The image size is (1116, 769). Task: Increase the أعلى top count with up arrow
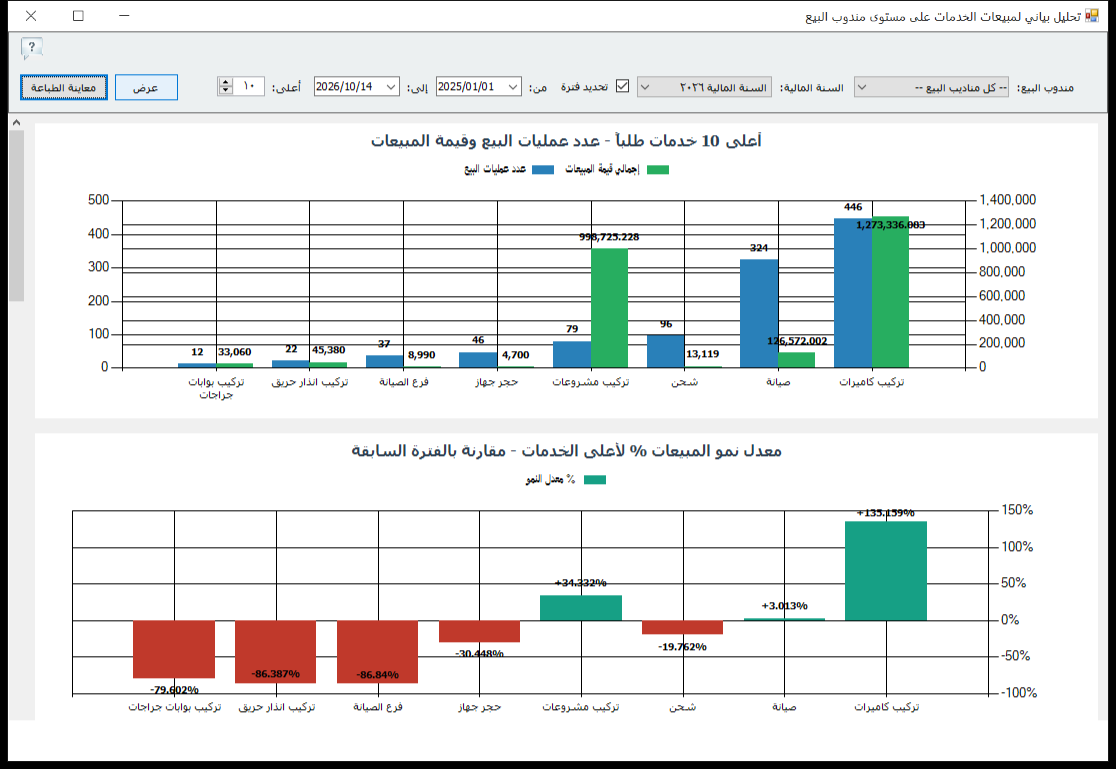click(226, 82)
